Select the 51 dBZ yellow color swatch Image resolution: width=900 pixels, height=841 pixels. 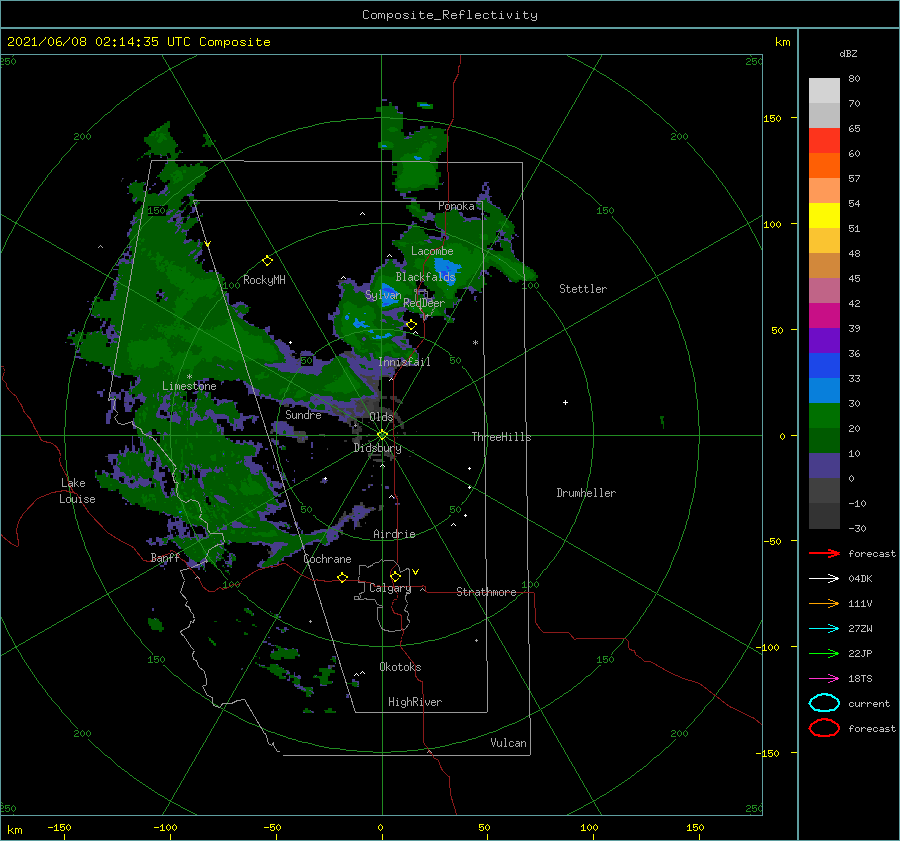click(824, 216)
